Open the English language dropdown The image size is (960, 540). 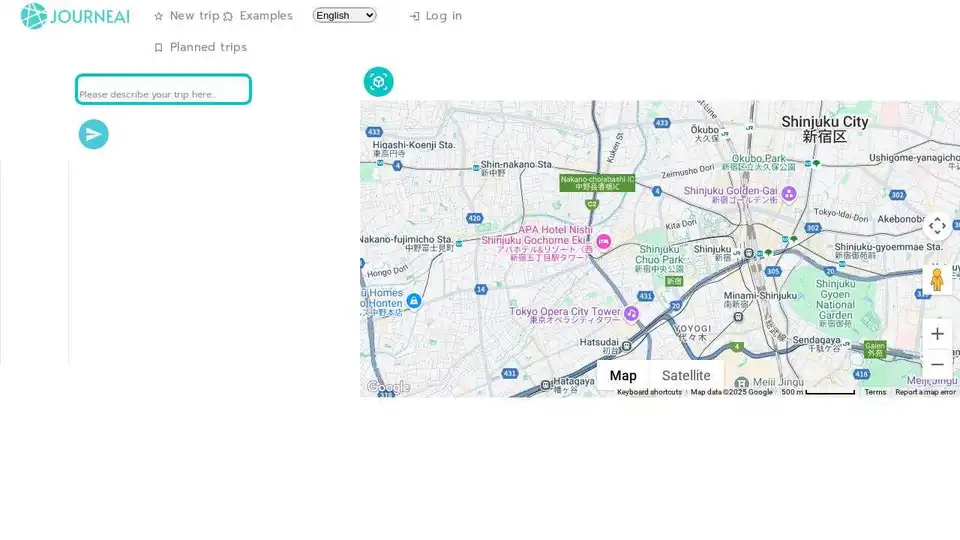[344, 15]
